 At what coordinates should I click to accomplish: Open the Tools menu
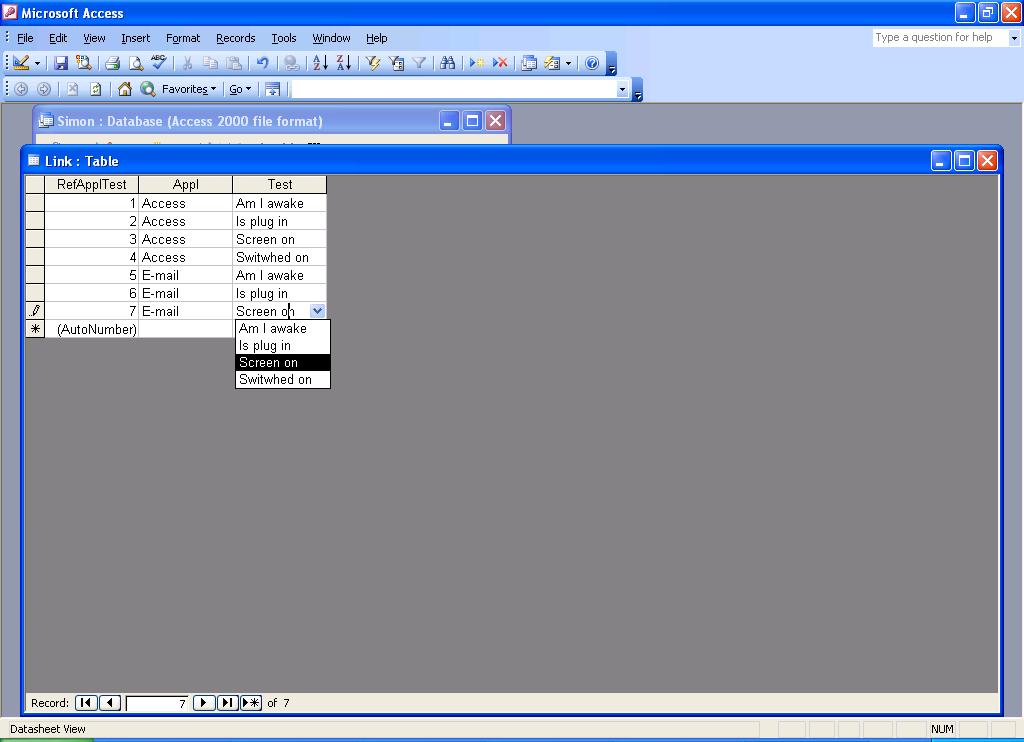click(284, 38)
